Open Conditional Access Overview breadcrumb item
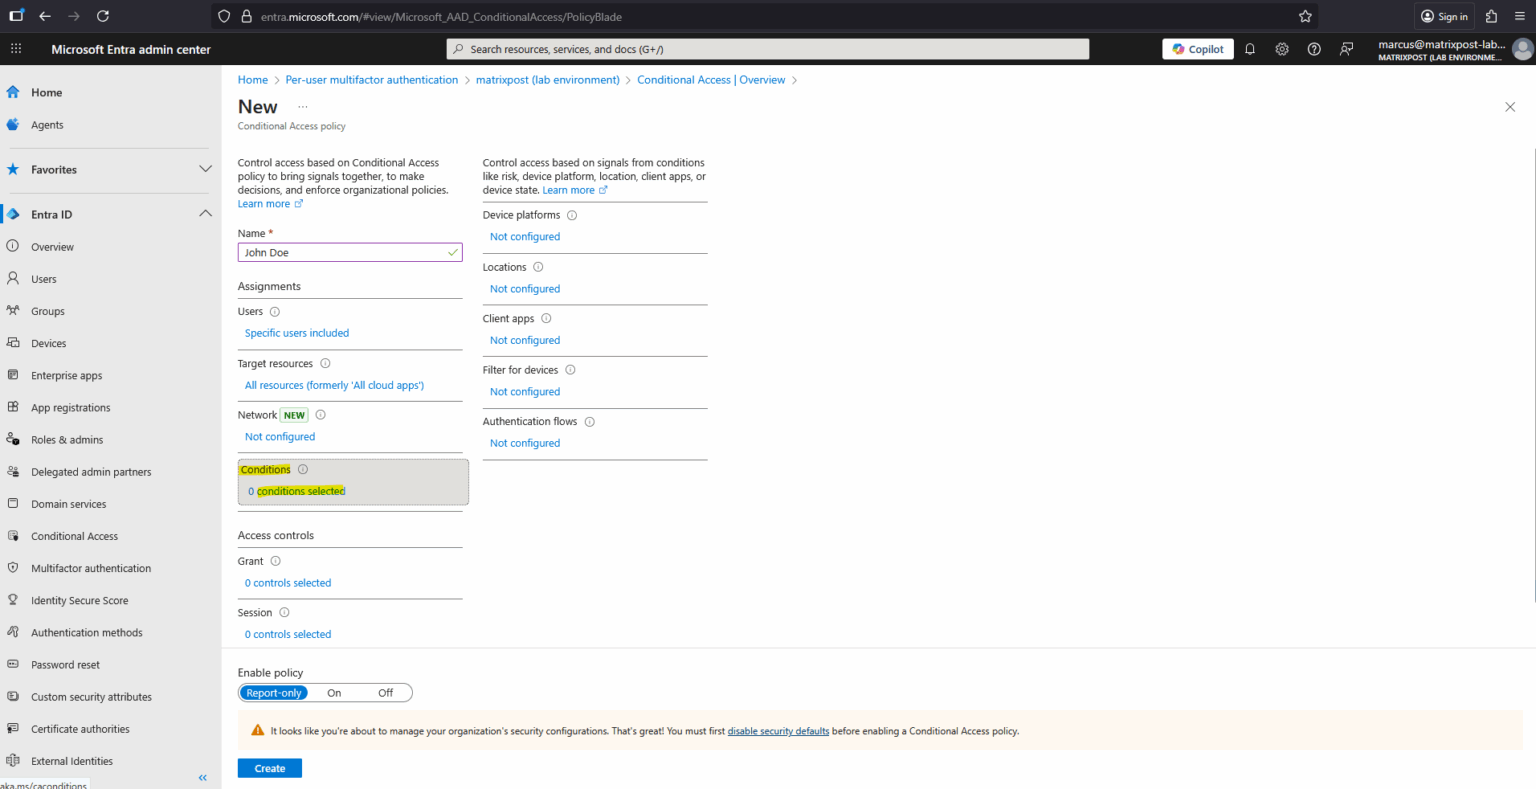 point(713,79)
